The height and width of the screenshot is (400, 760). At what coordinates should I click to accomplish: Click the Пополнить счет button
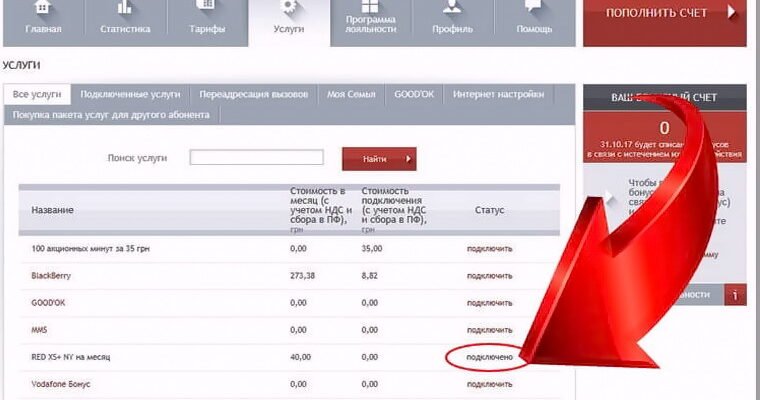665,23
